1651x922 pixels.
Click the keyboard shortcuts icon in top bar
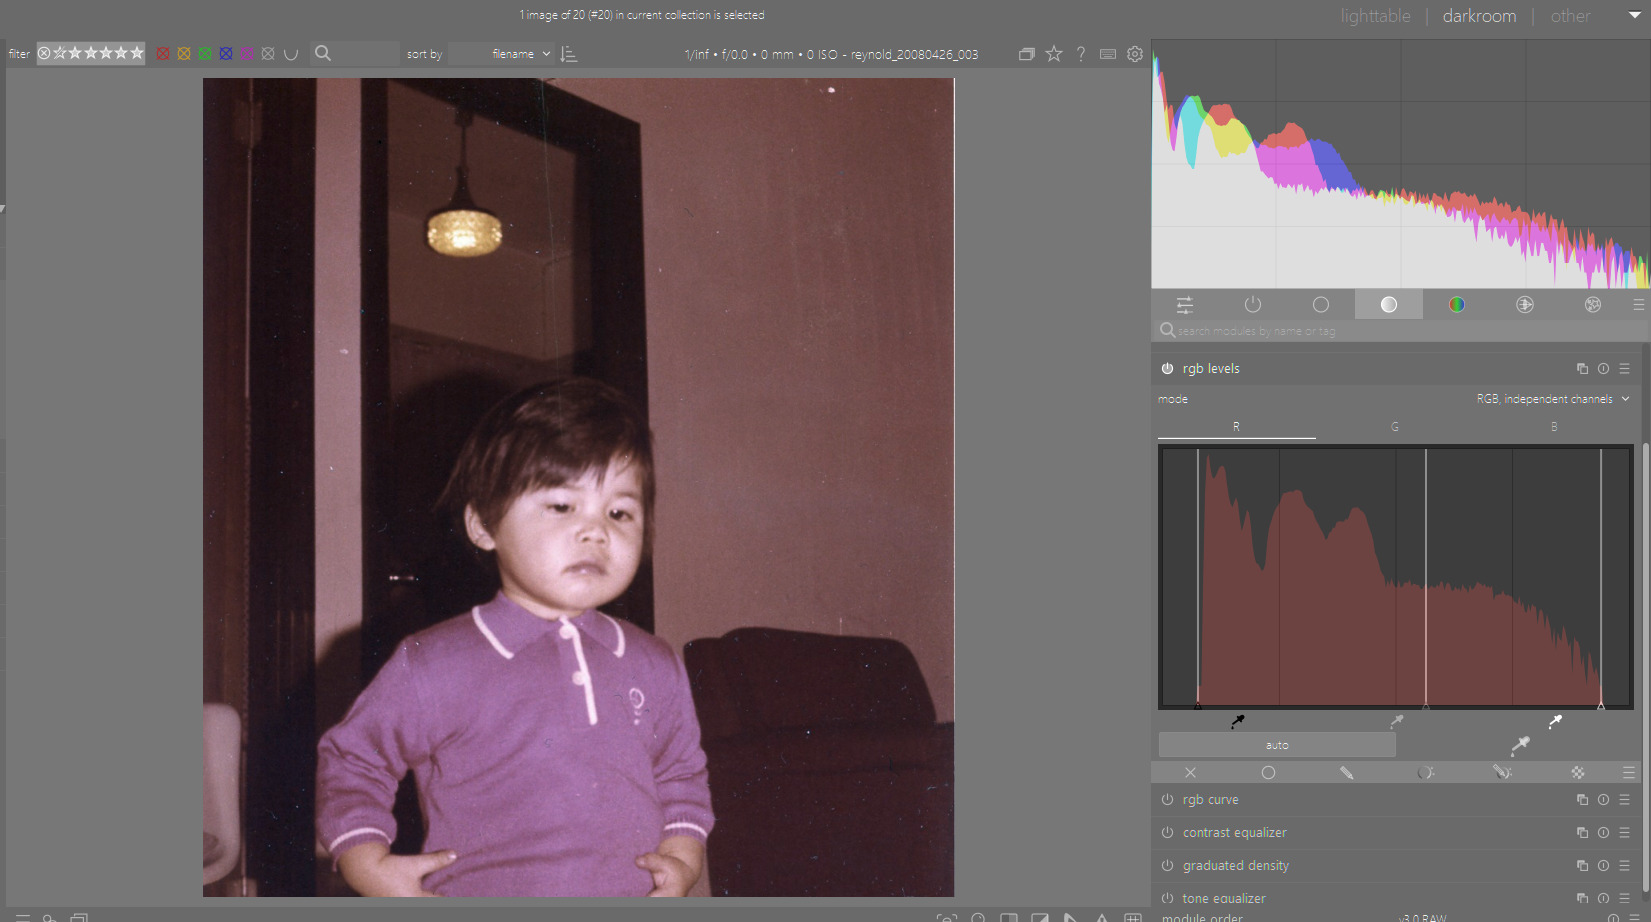click(1107, 54)
